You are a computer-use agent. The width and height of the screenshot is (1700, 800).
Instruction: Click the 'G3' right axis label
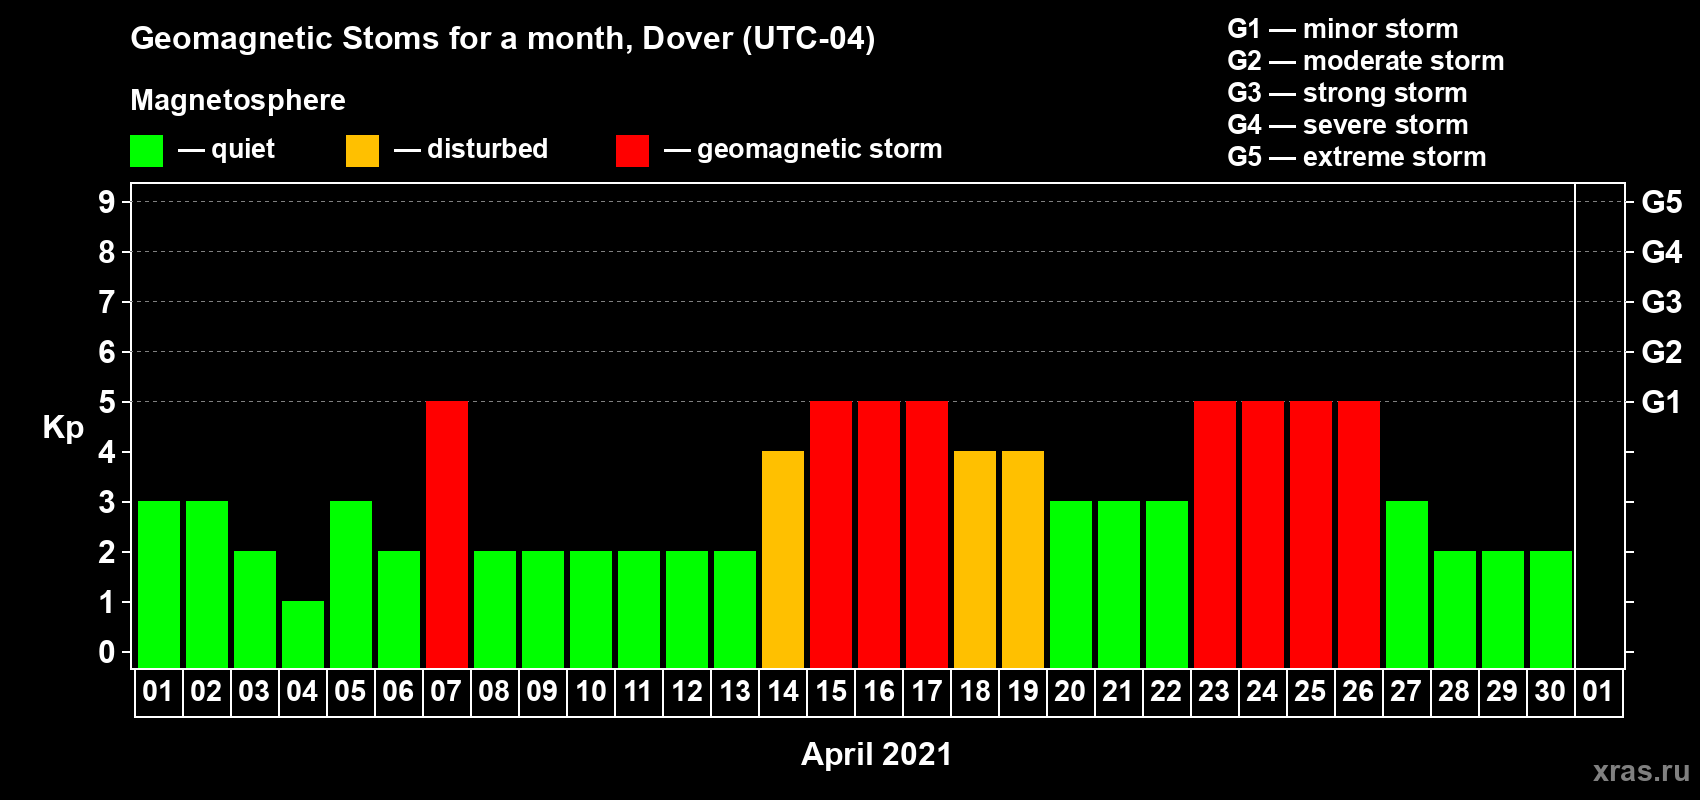coord(1662,302)
